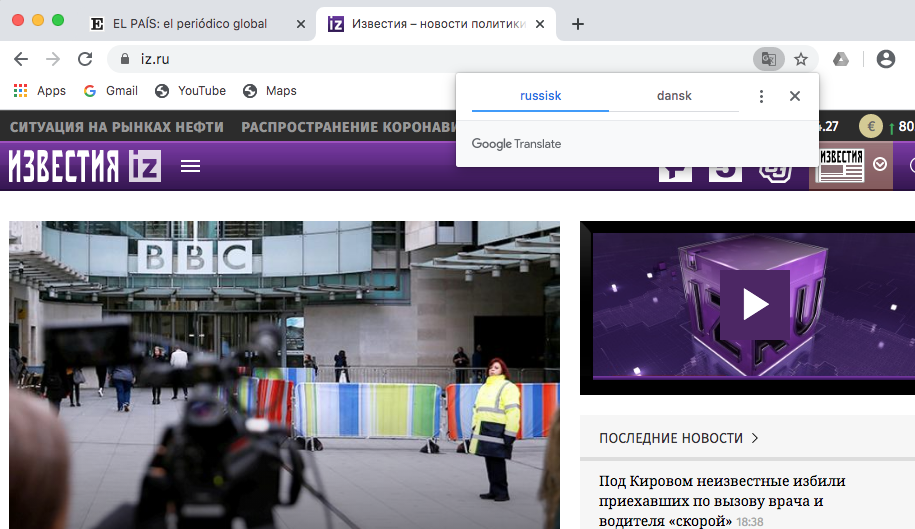Screen dimensions: 915x529
Task: Click the newspaper Известия edition icon
Action: [841, 166]
